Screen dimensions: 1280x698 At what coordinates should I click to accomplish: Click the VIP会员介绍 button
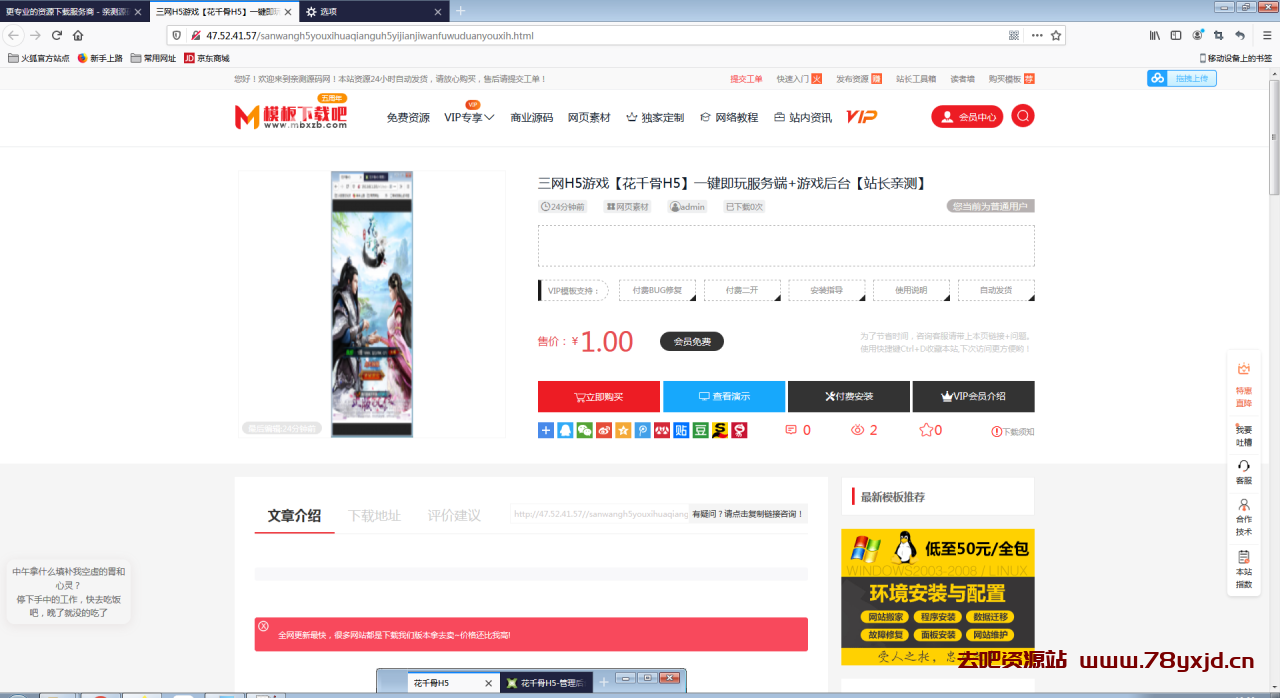coord(973,396)
